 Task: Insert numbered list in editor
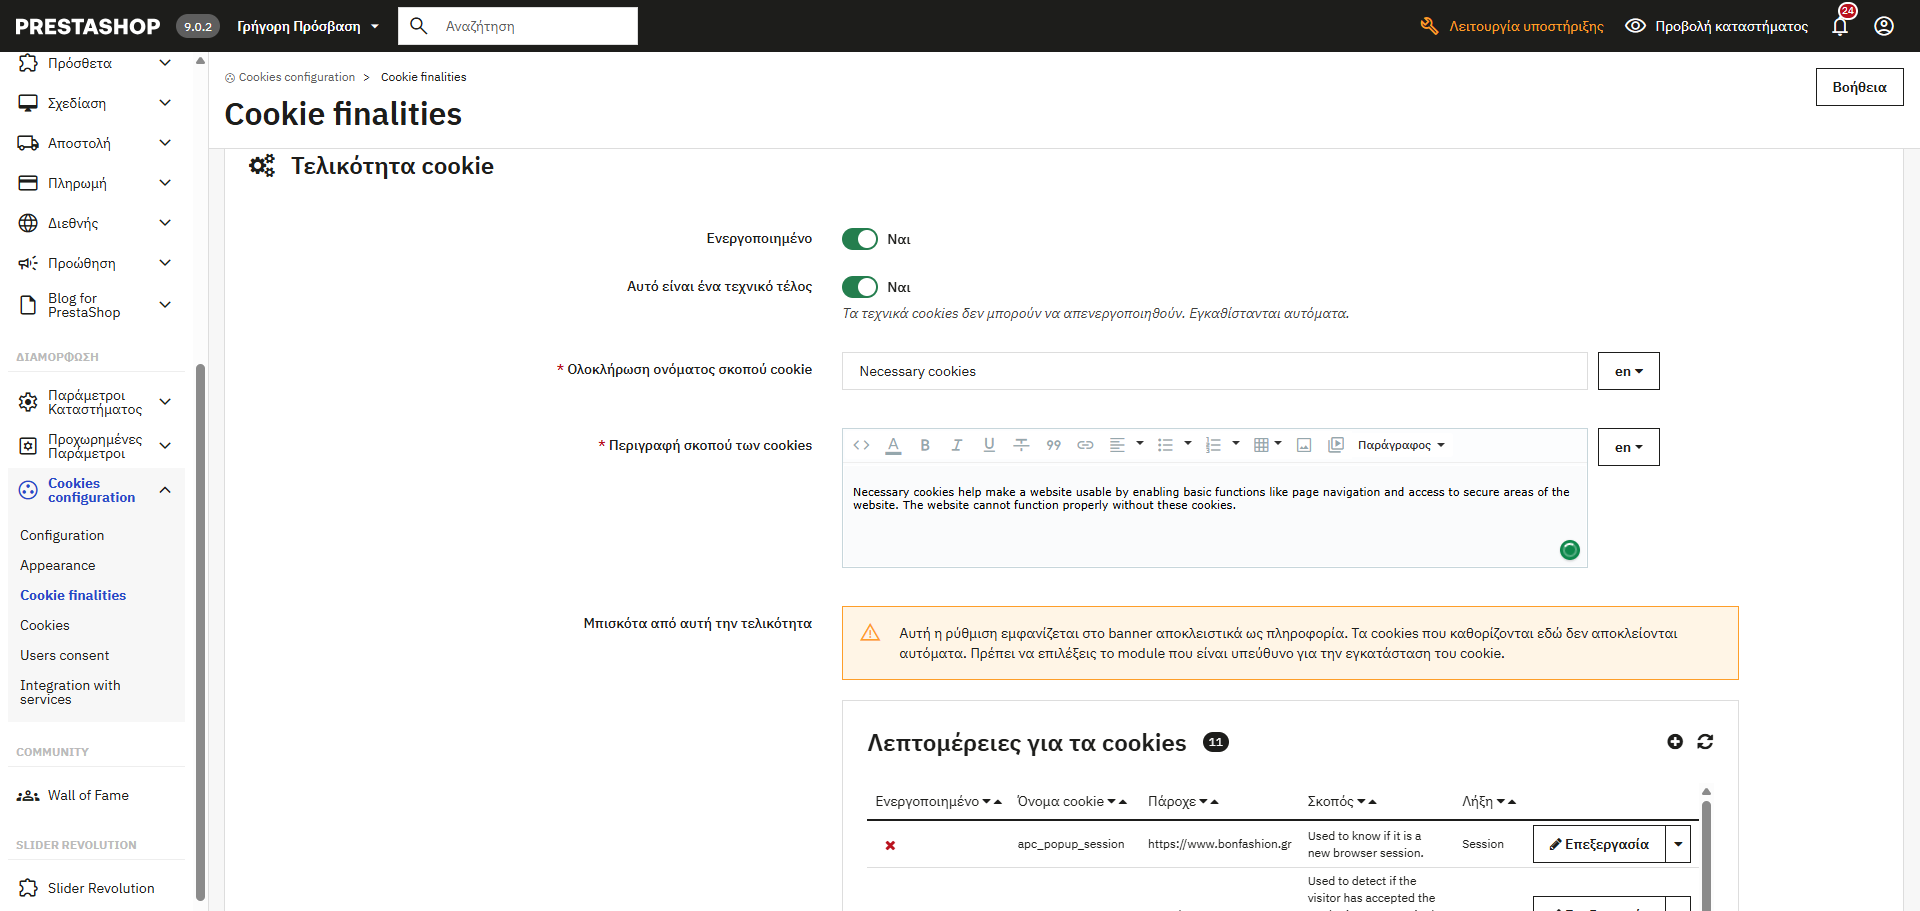pyautogui.click(x=1213, y=445)
